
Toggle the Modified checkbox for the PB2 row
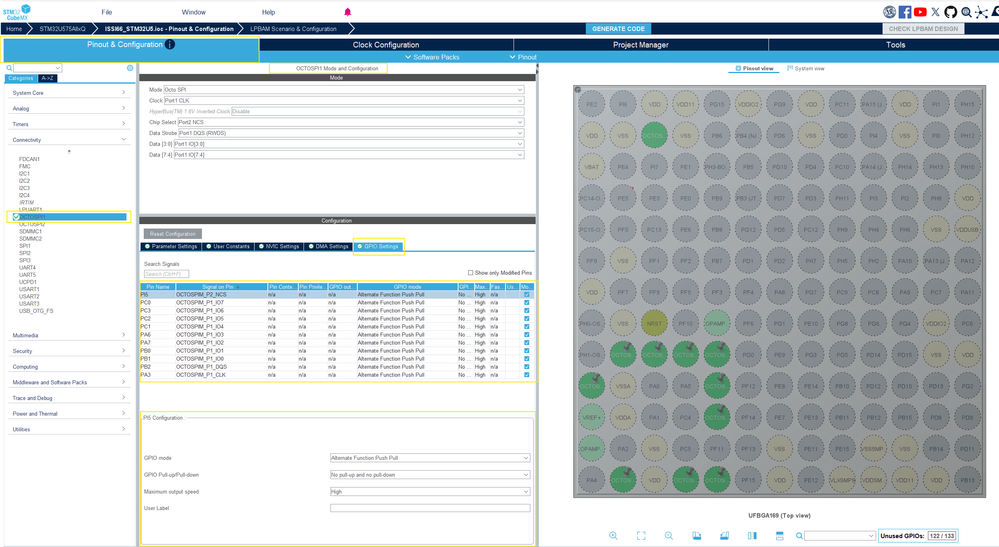pyautogui.click(x=526, y=367)
